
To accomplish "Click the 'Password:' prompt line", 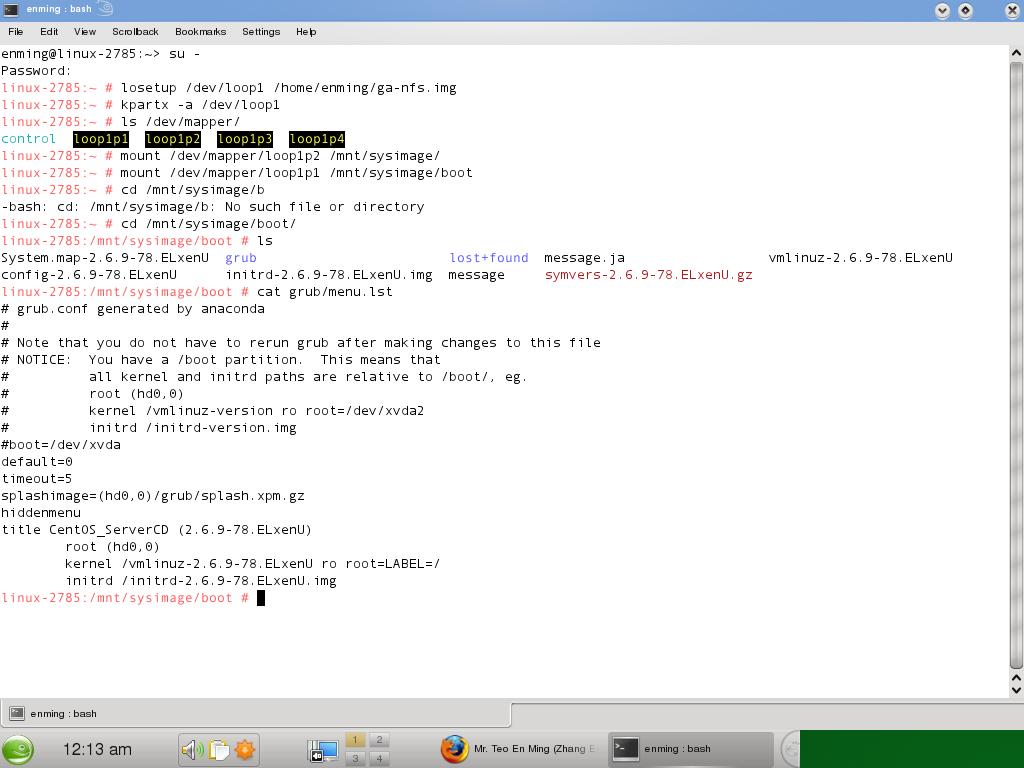I will pyautogui.click(x=37, y=71).
